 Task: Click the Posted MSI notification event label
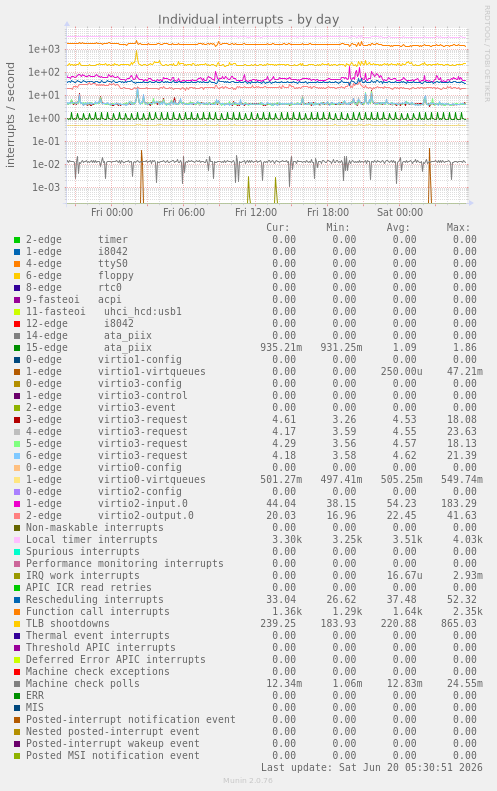[x=113, y=756]
